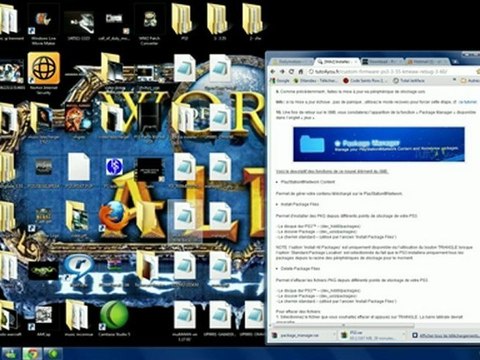Open the 'ce tutoriel' link in page
480x360 pixels.
pyautogui.click(x=468, y=102)
